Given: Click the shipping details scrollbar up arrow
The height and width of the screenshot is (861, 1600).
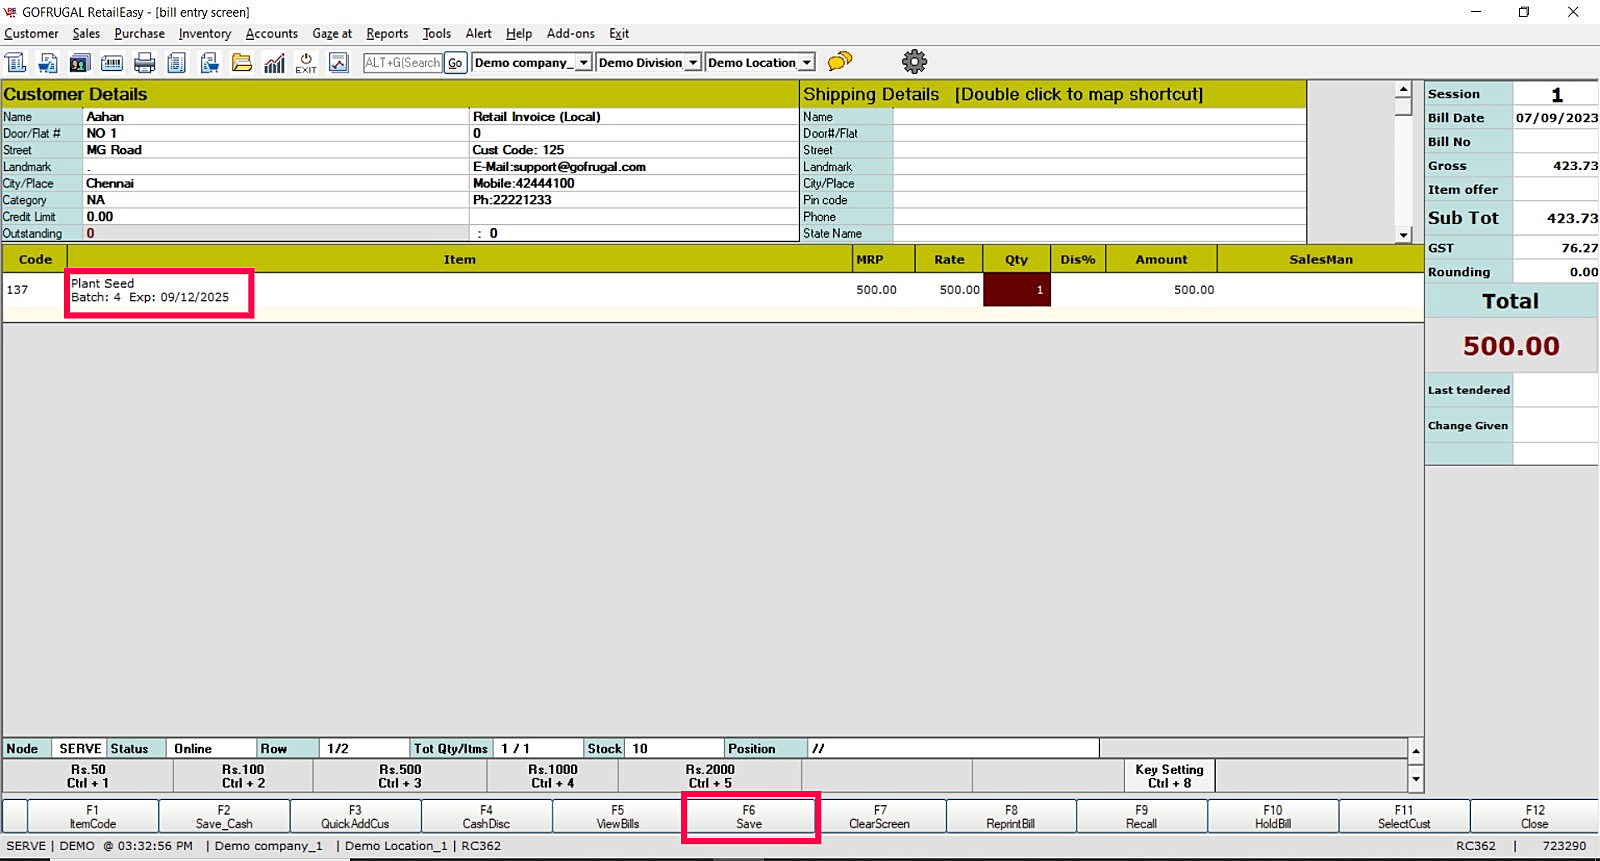Looking at the screenshot, I should [x=1404, y=89].
